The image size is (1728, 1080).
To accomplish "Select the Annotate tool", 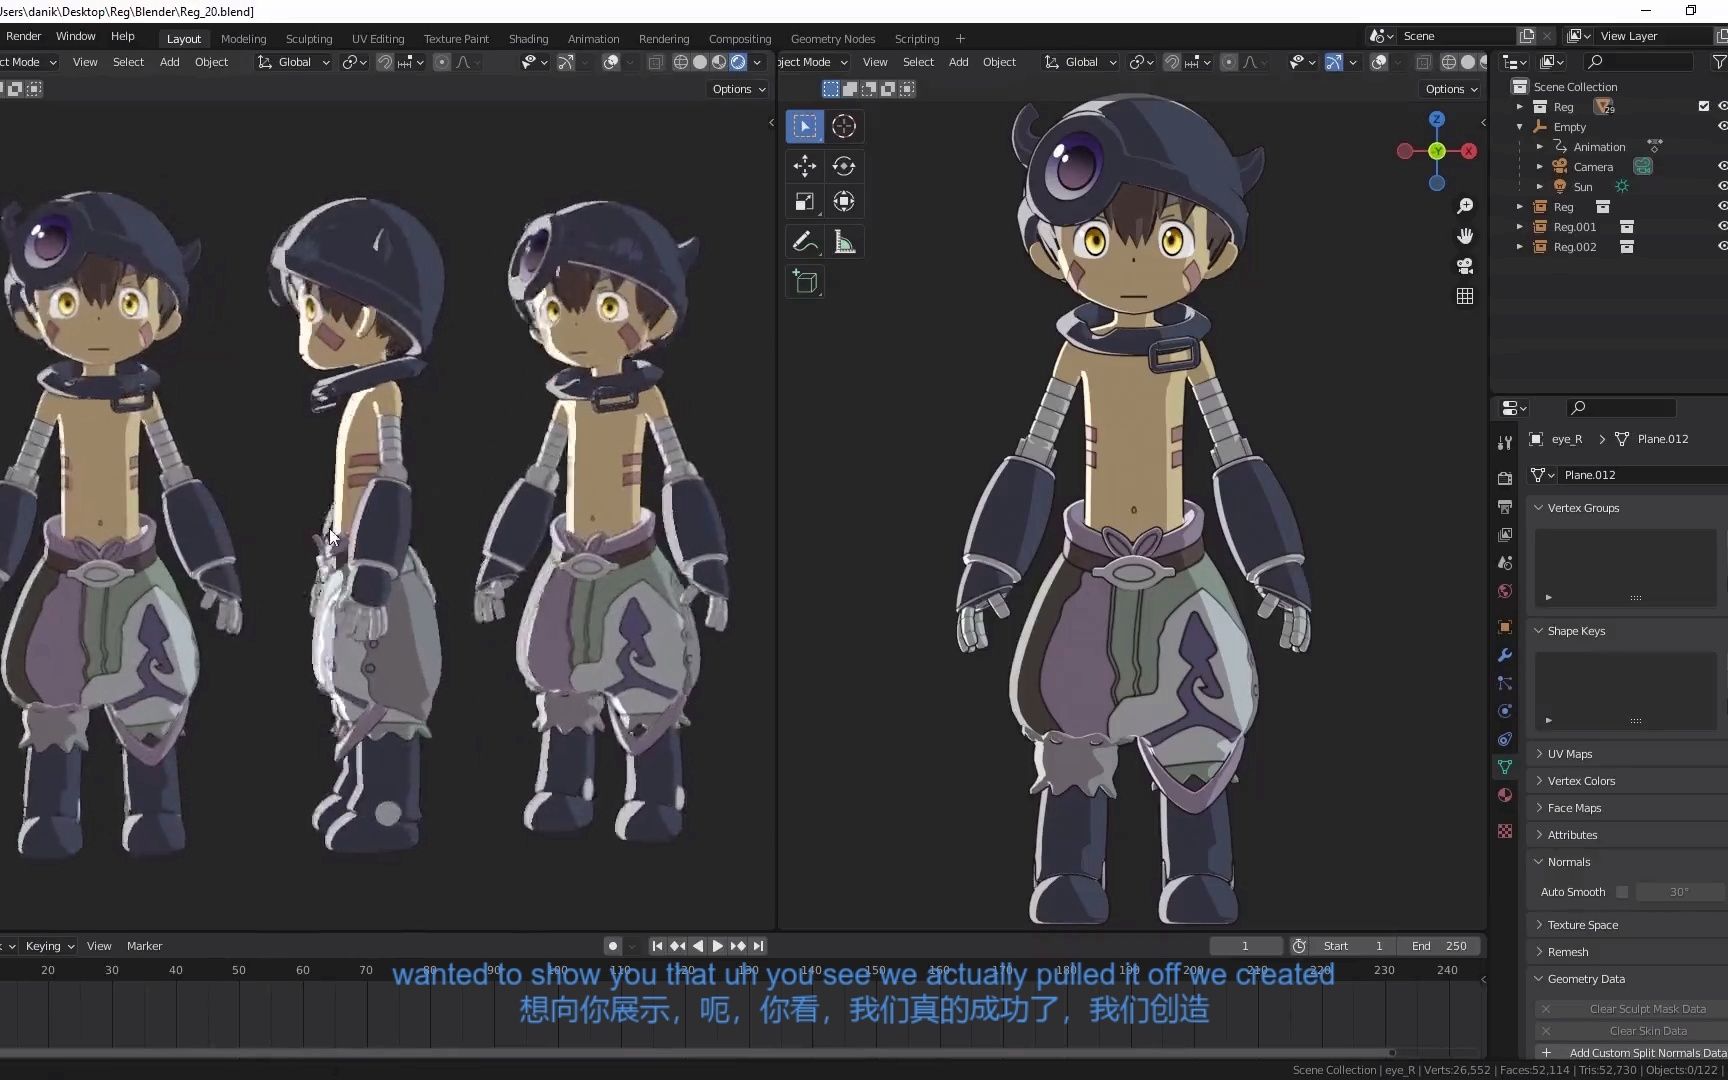I will pos(804,241).
